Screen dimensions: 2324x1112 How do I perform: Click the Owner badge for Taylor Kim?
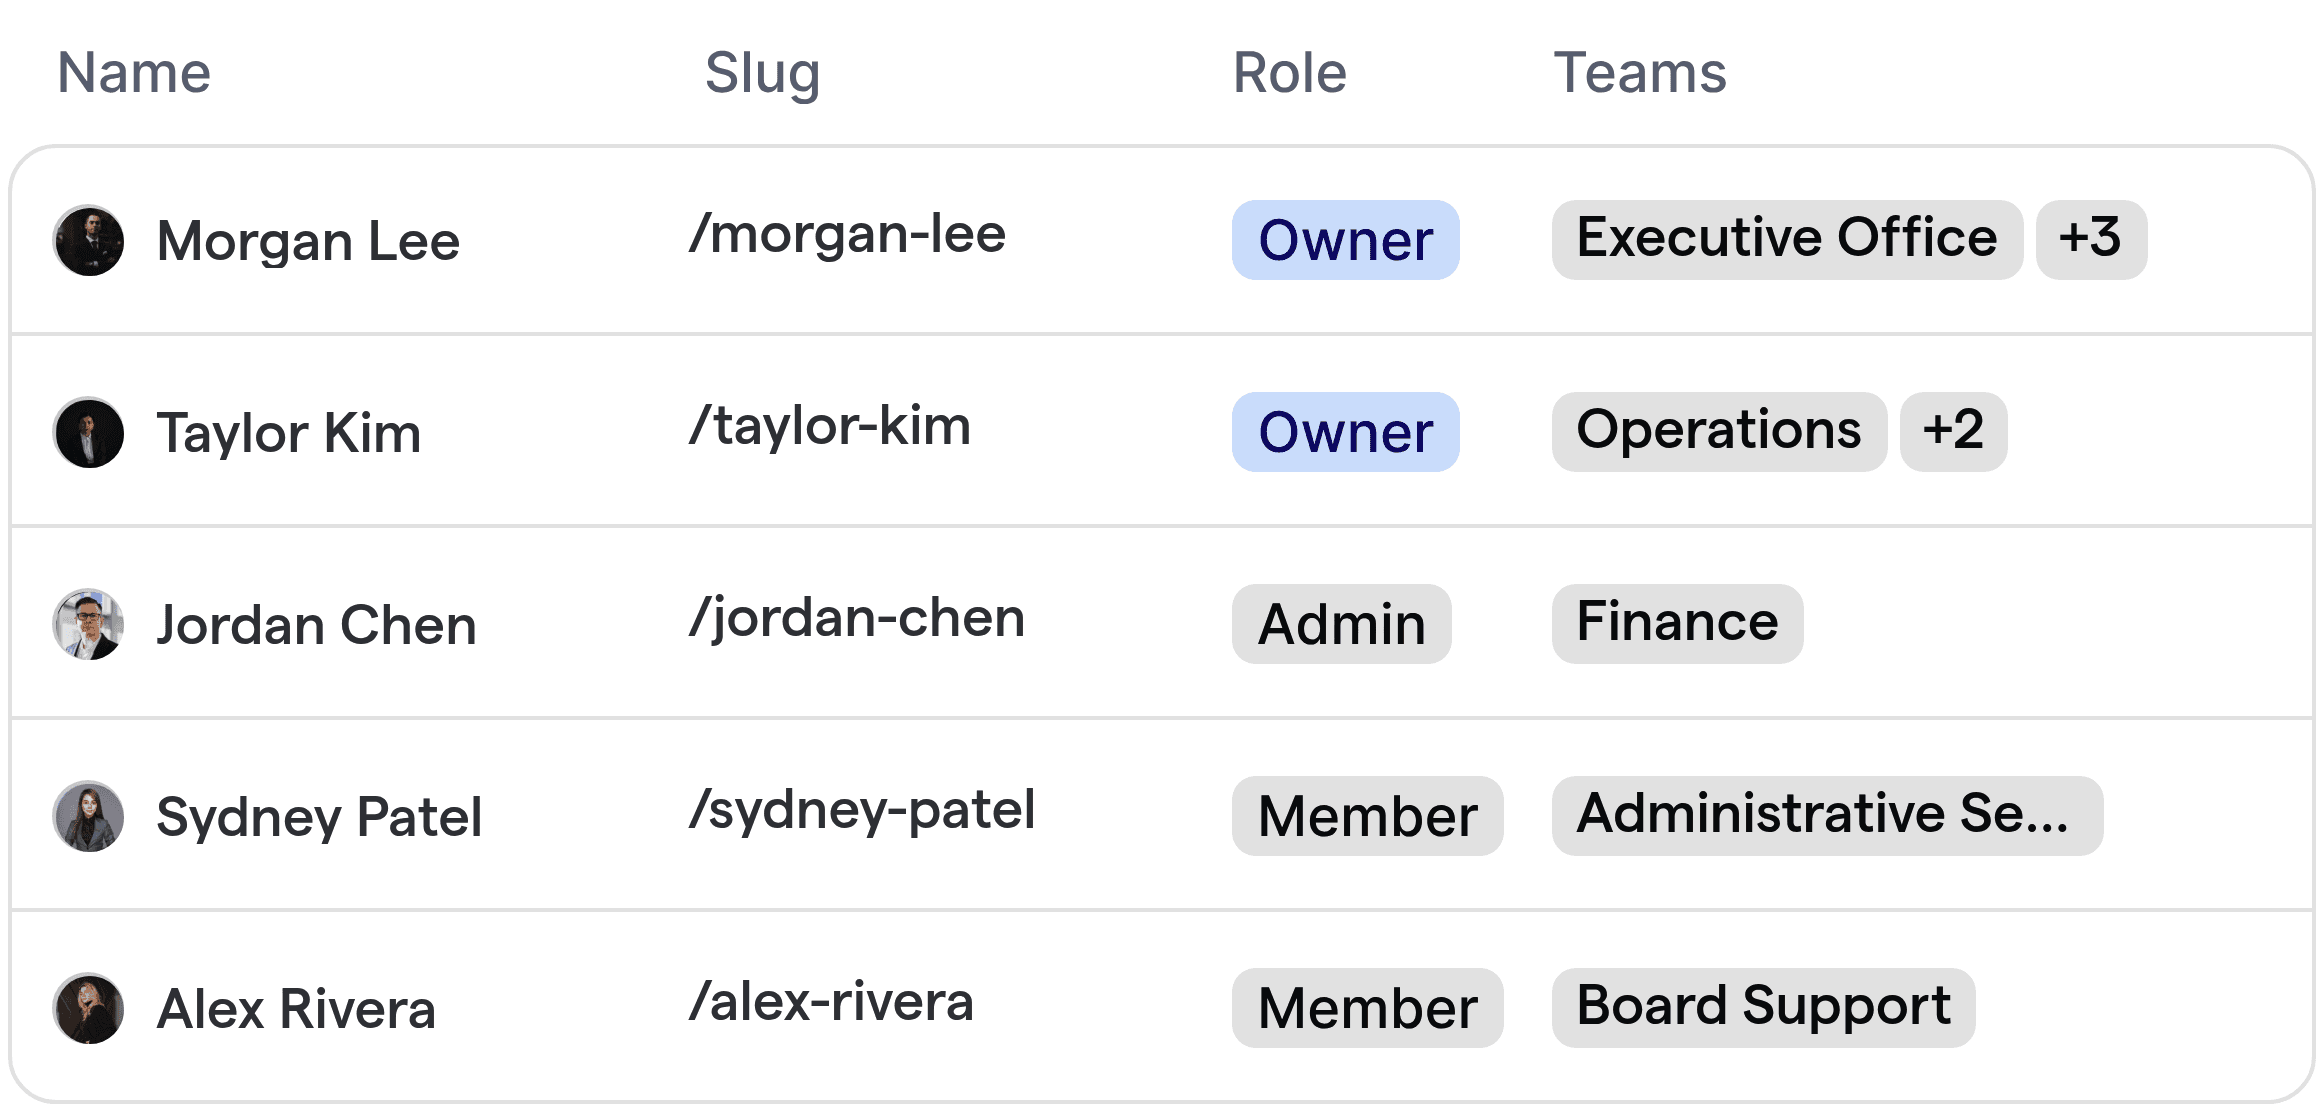[1345, 432]
